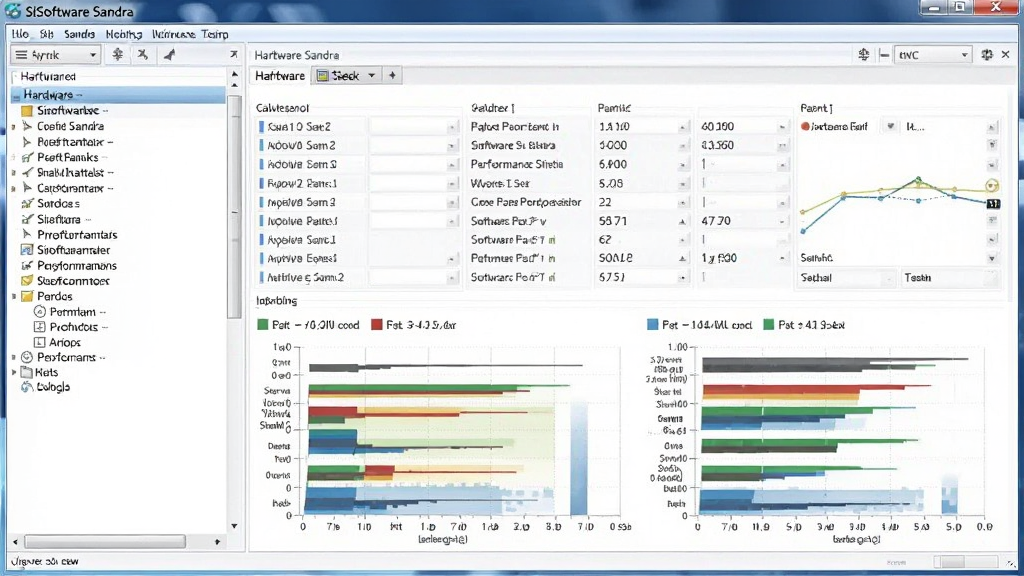Open the dropdown arrow on the 47 70 field
The image size is (1024, 576).
pyautogui.click(x=782, y=221)
